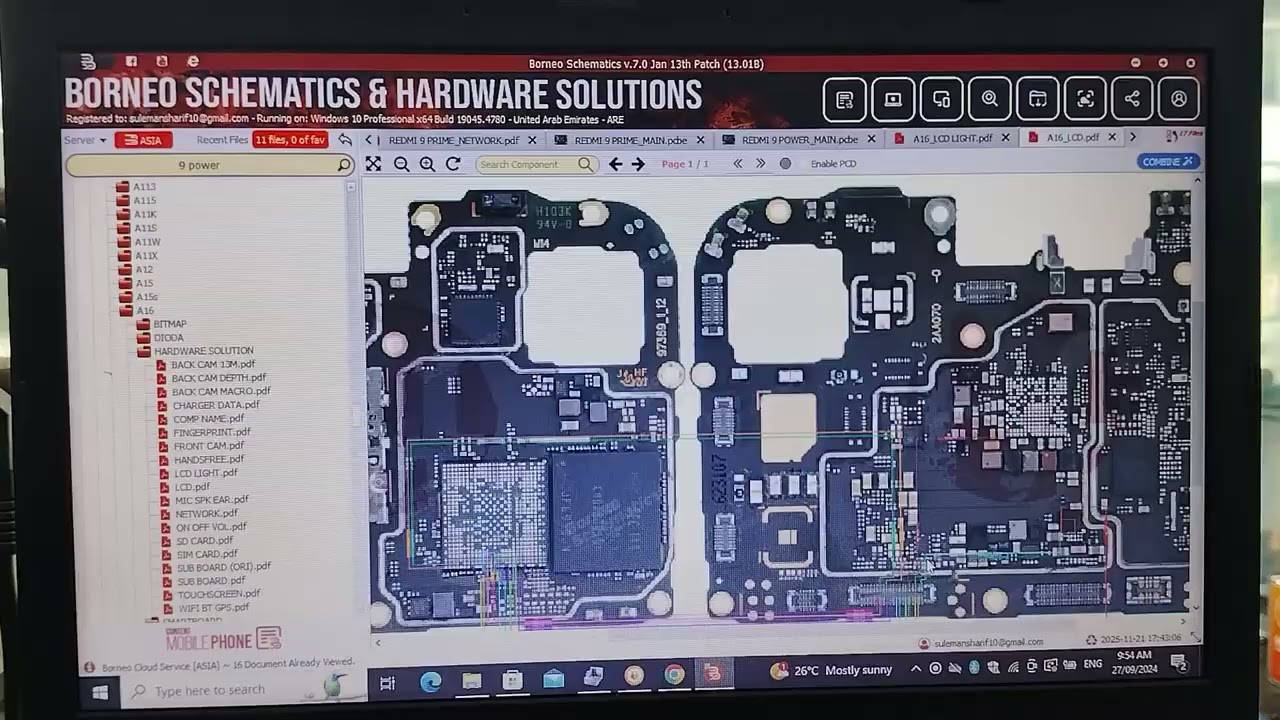This screenshot has height=720, width=1280.
Task: Open Chrome from the taskbar
Action: (675, 675)
